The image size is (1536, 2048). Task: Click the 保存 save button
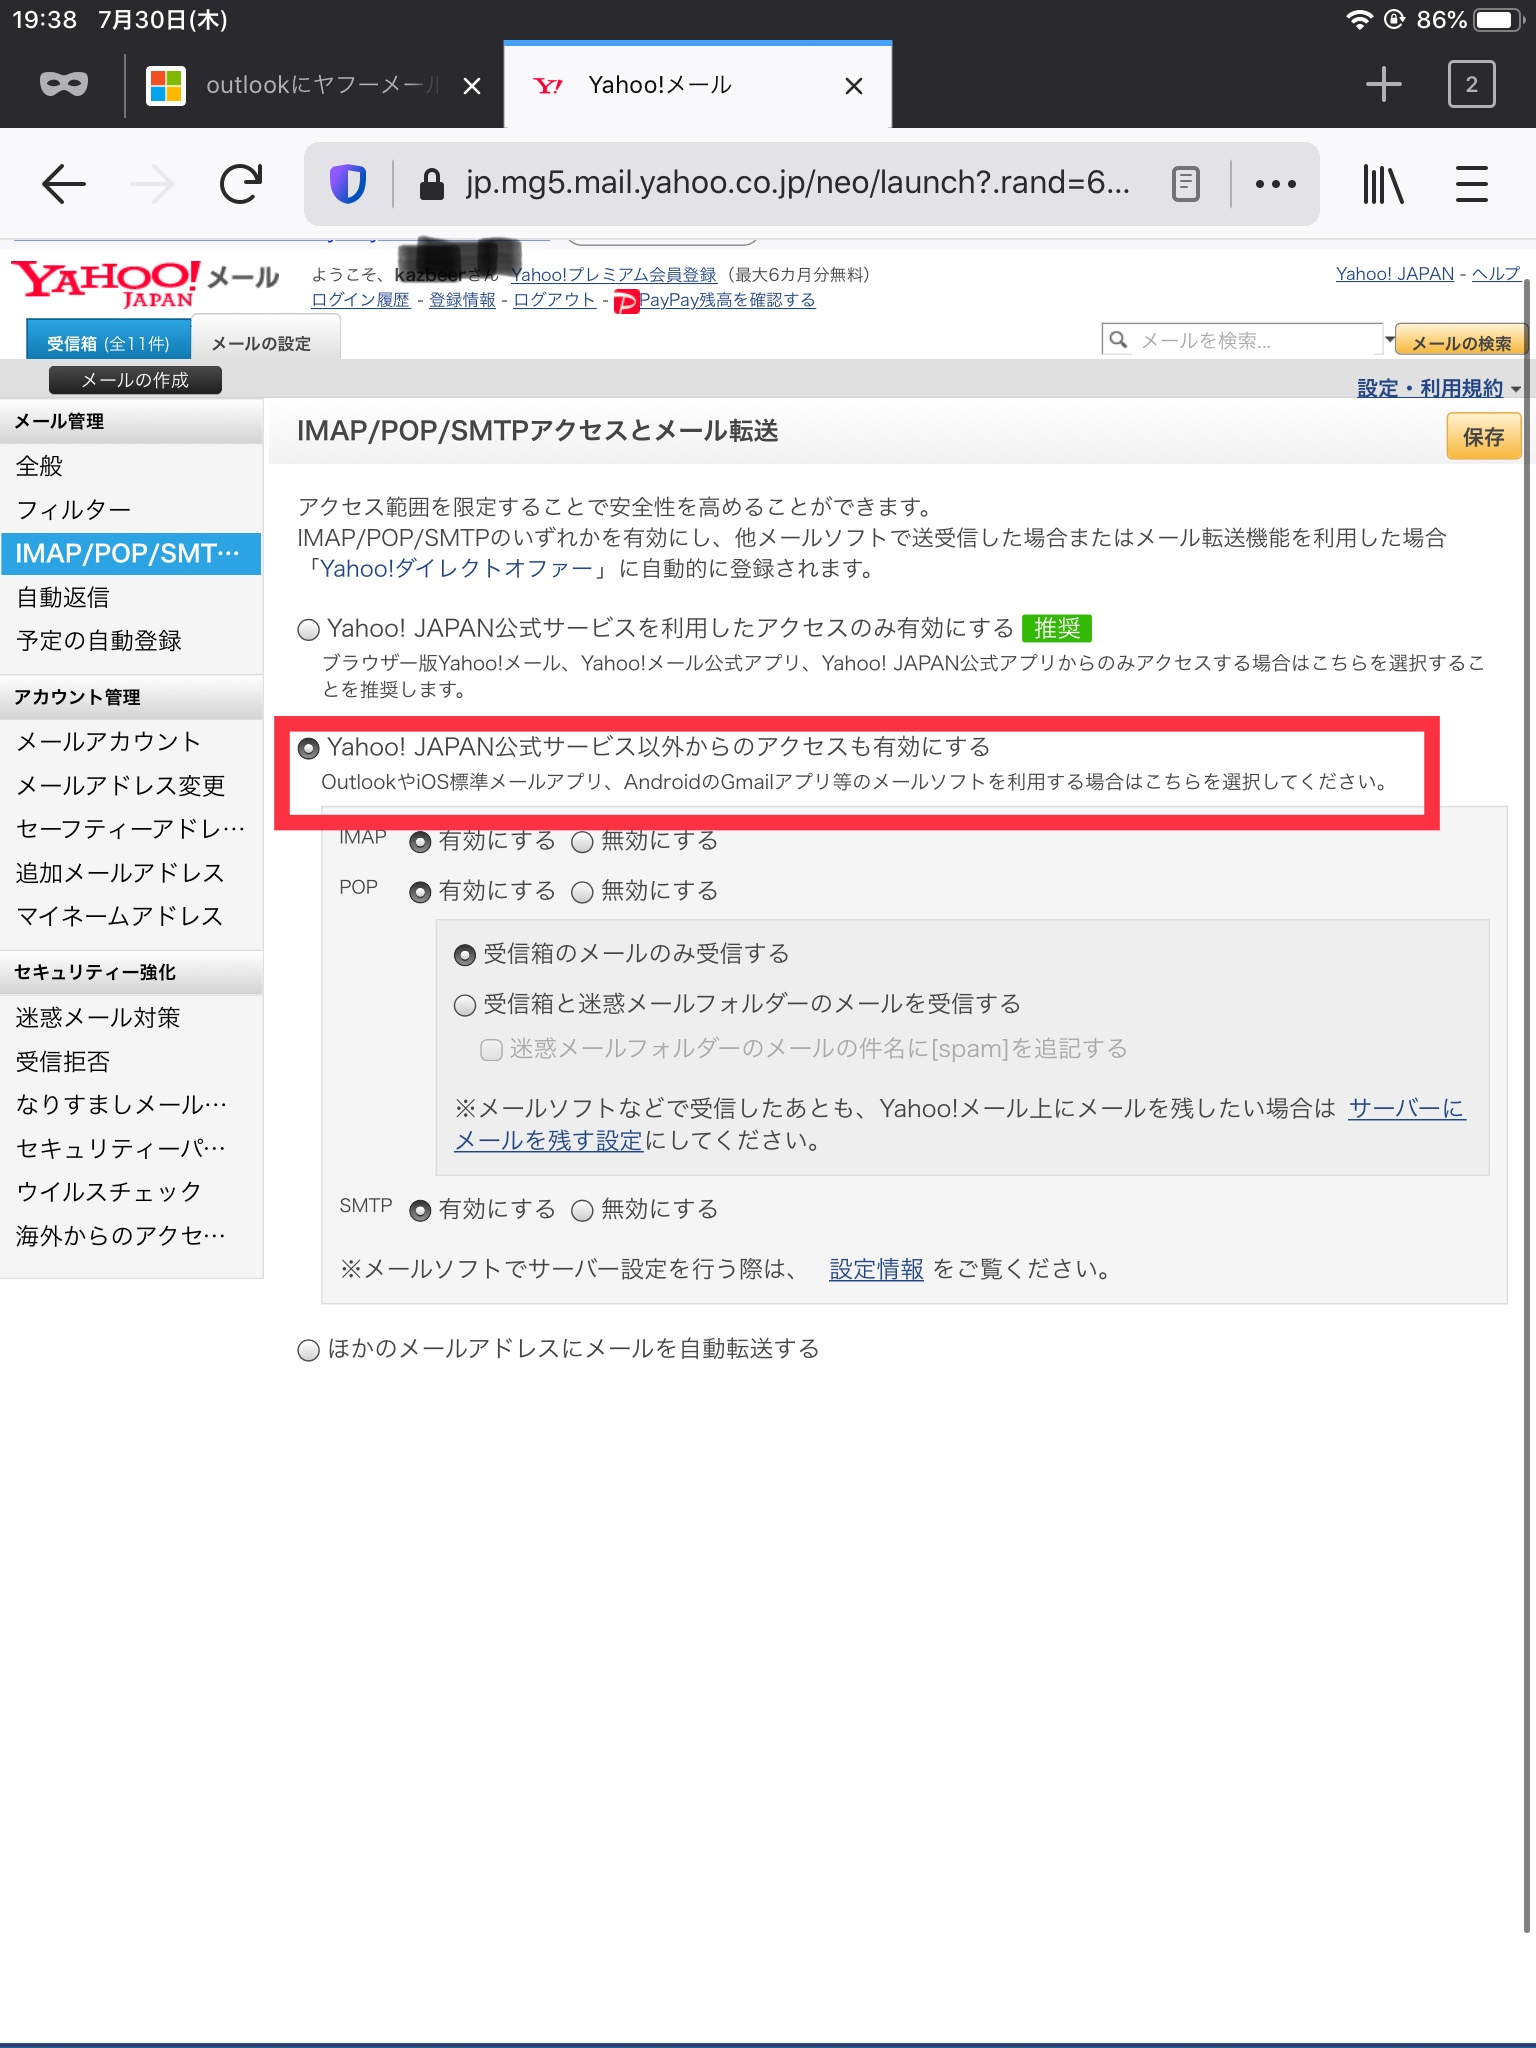click(1483, 437)
